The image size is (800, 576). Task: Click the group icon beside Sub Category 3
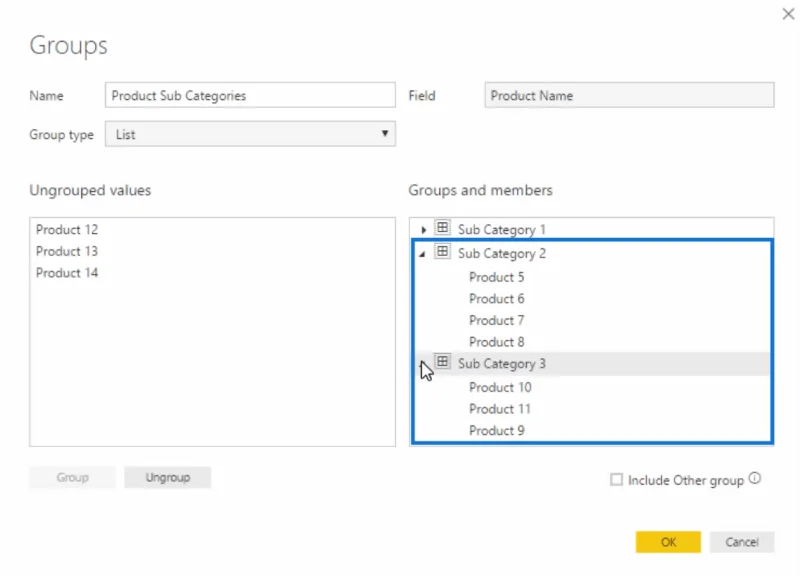point(442,362)
